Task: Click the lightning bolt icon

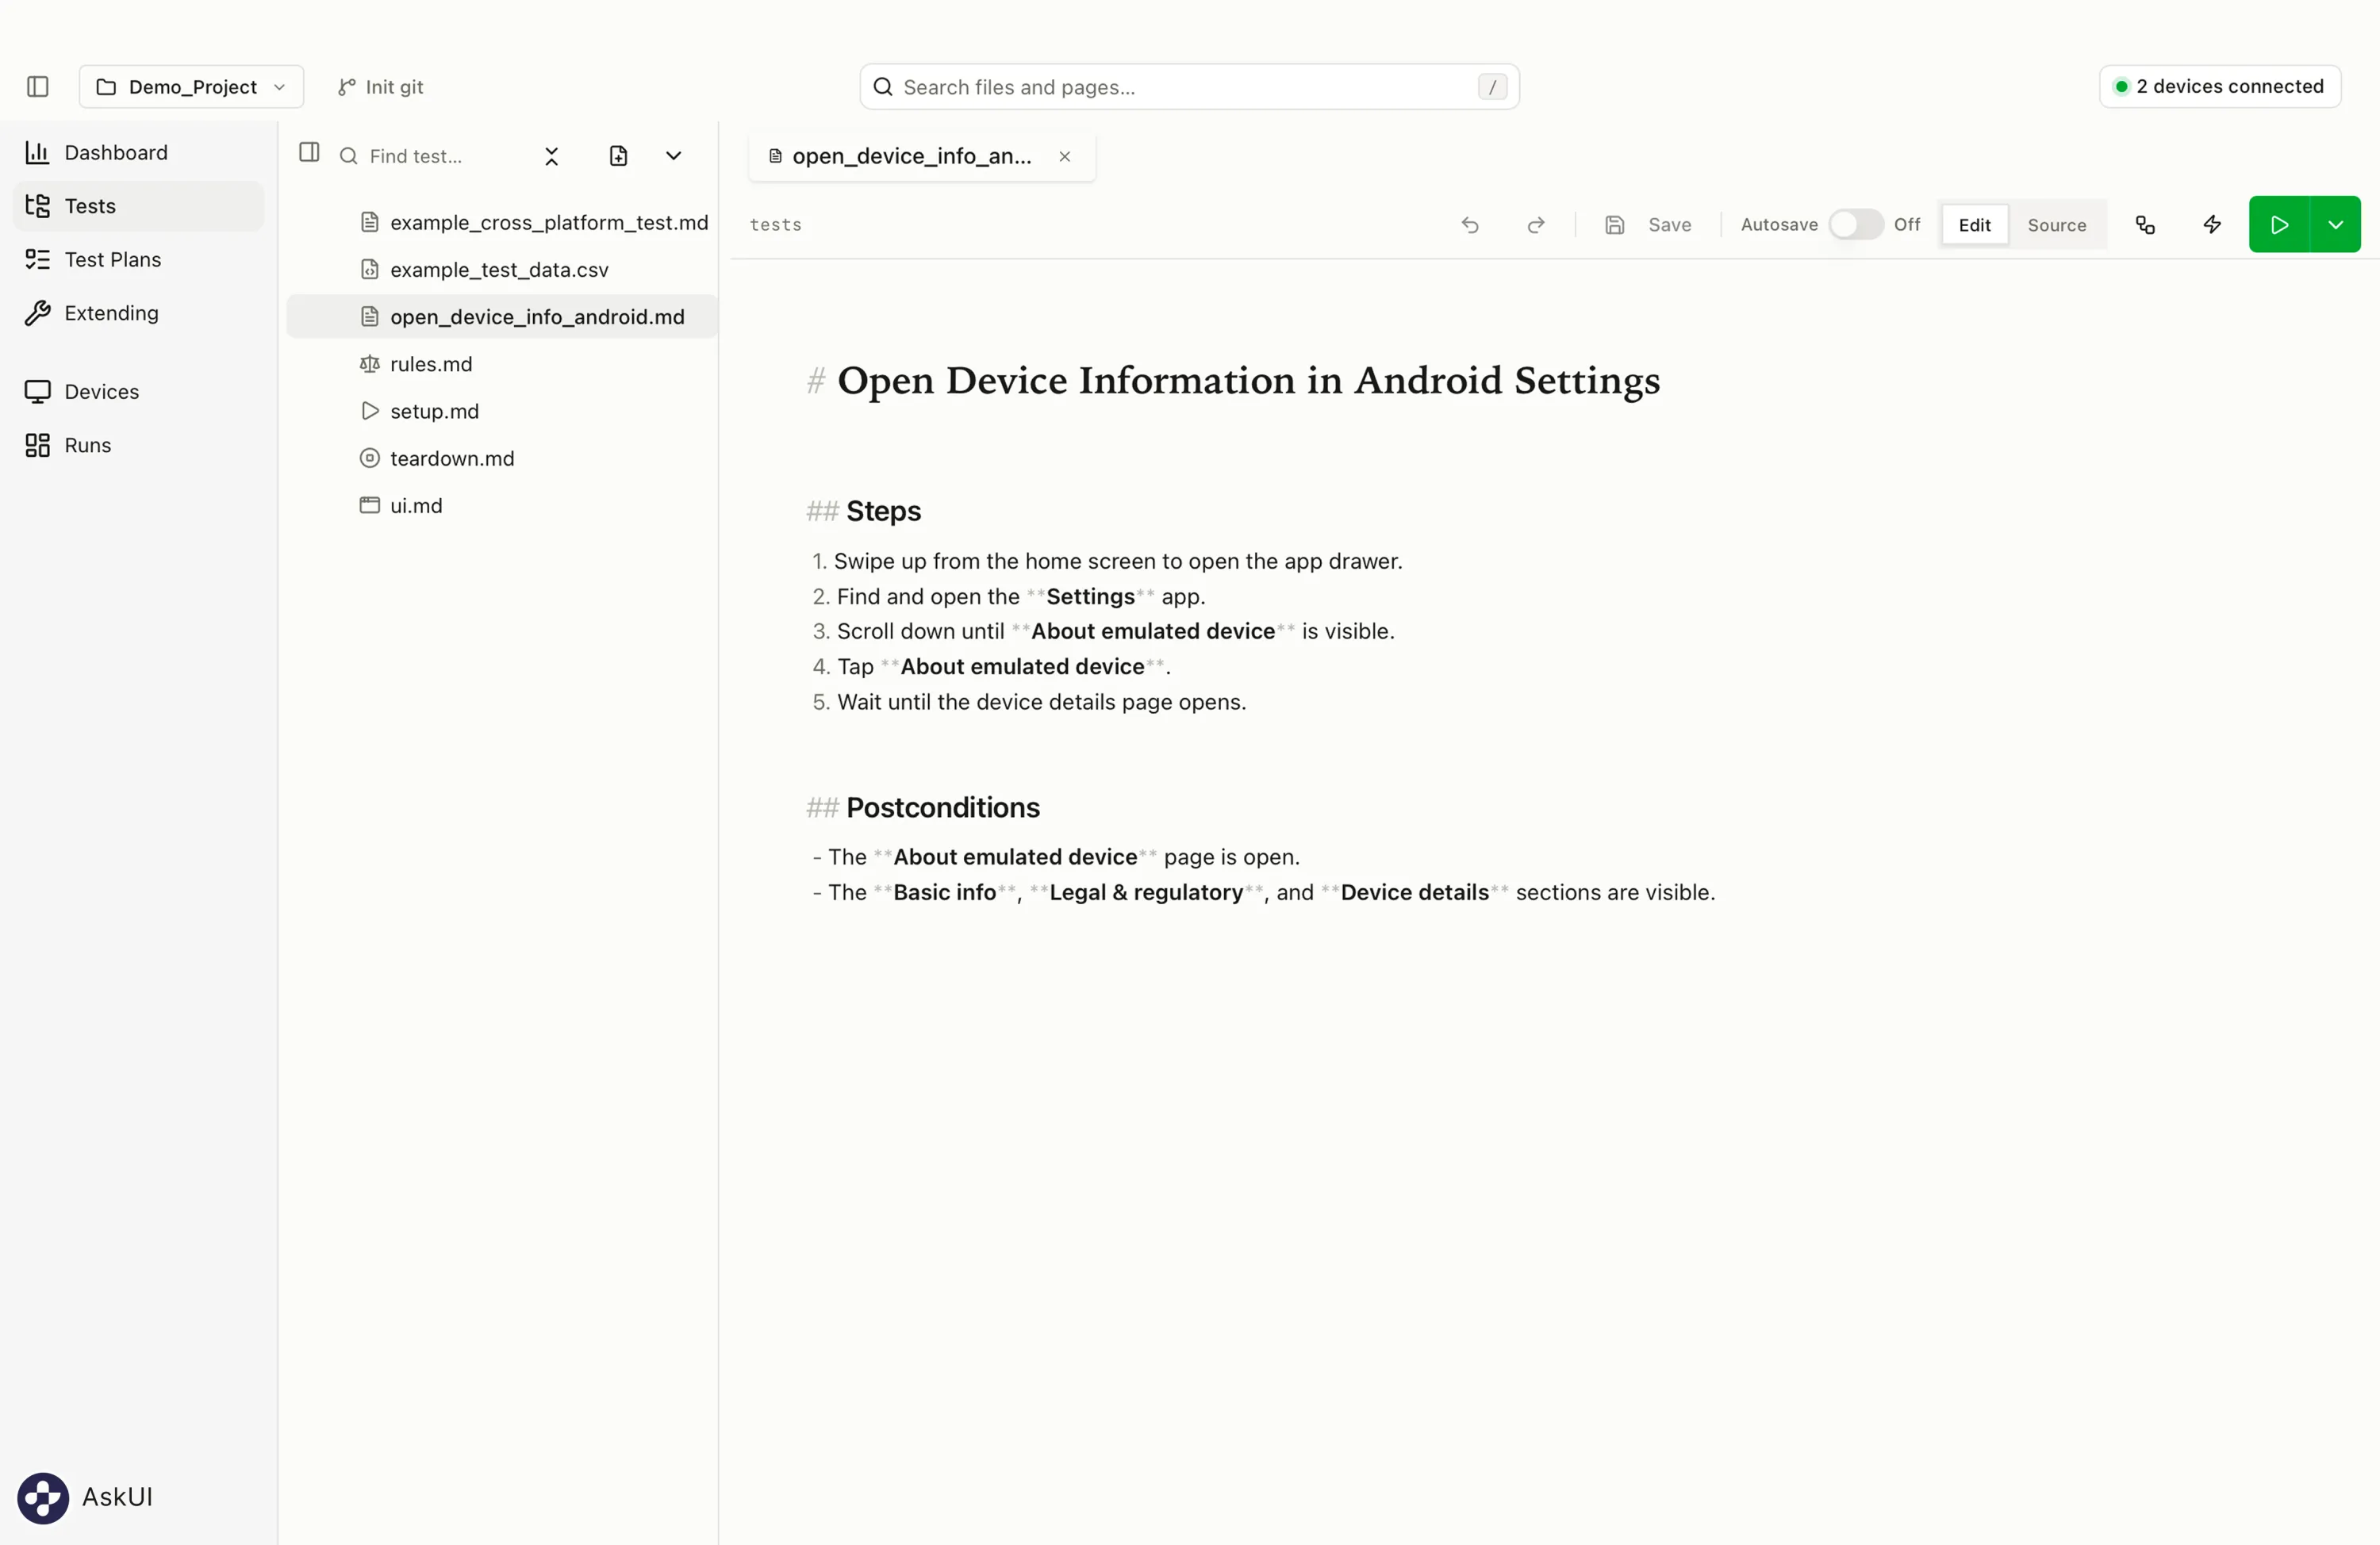Action: tap(2212, 225)
